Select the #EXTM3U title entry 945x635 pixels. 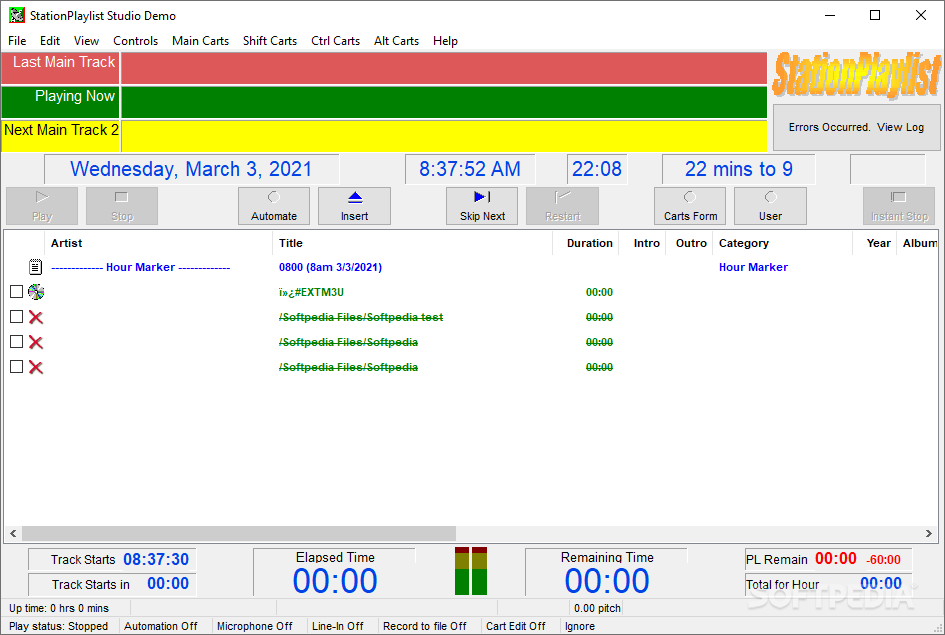(x=312, y=292)
